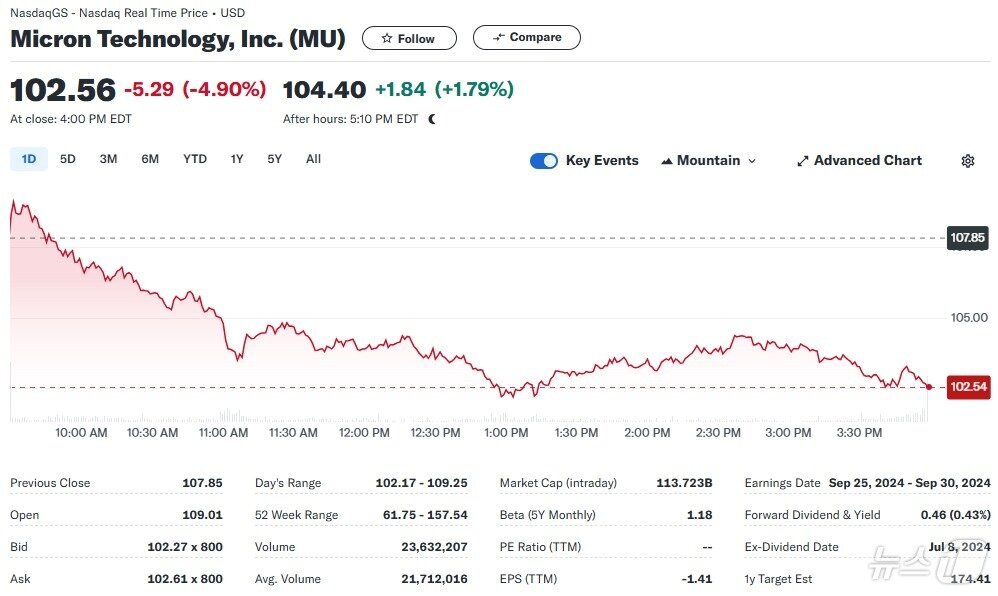Select the 1D time range tab
This screenshot has height=596, width=998.
29,159
